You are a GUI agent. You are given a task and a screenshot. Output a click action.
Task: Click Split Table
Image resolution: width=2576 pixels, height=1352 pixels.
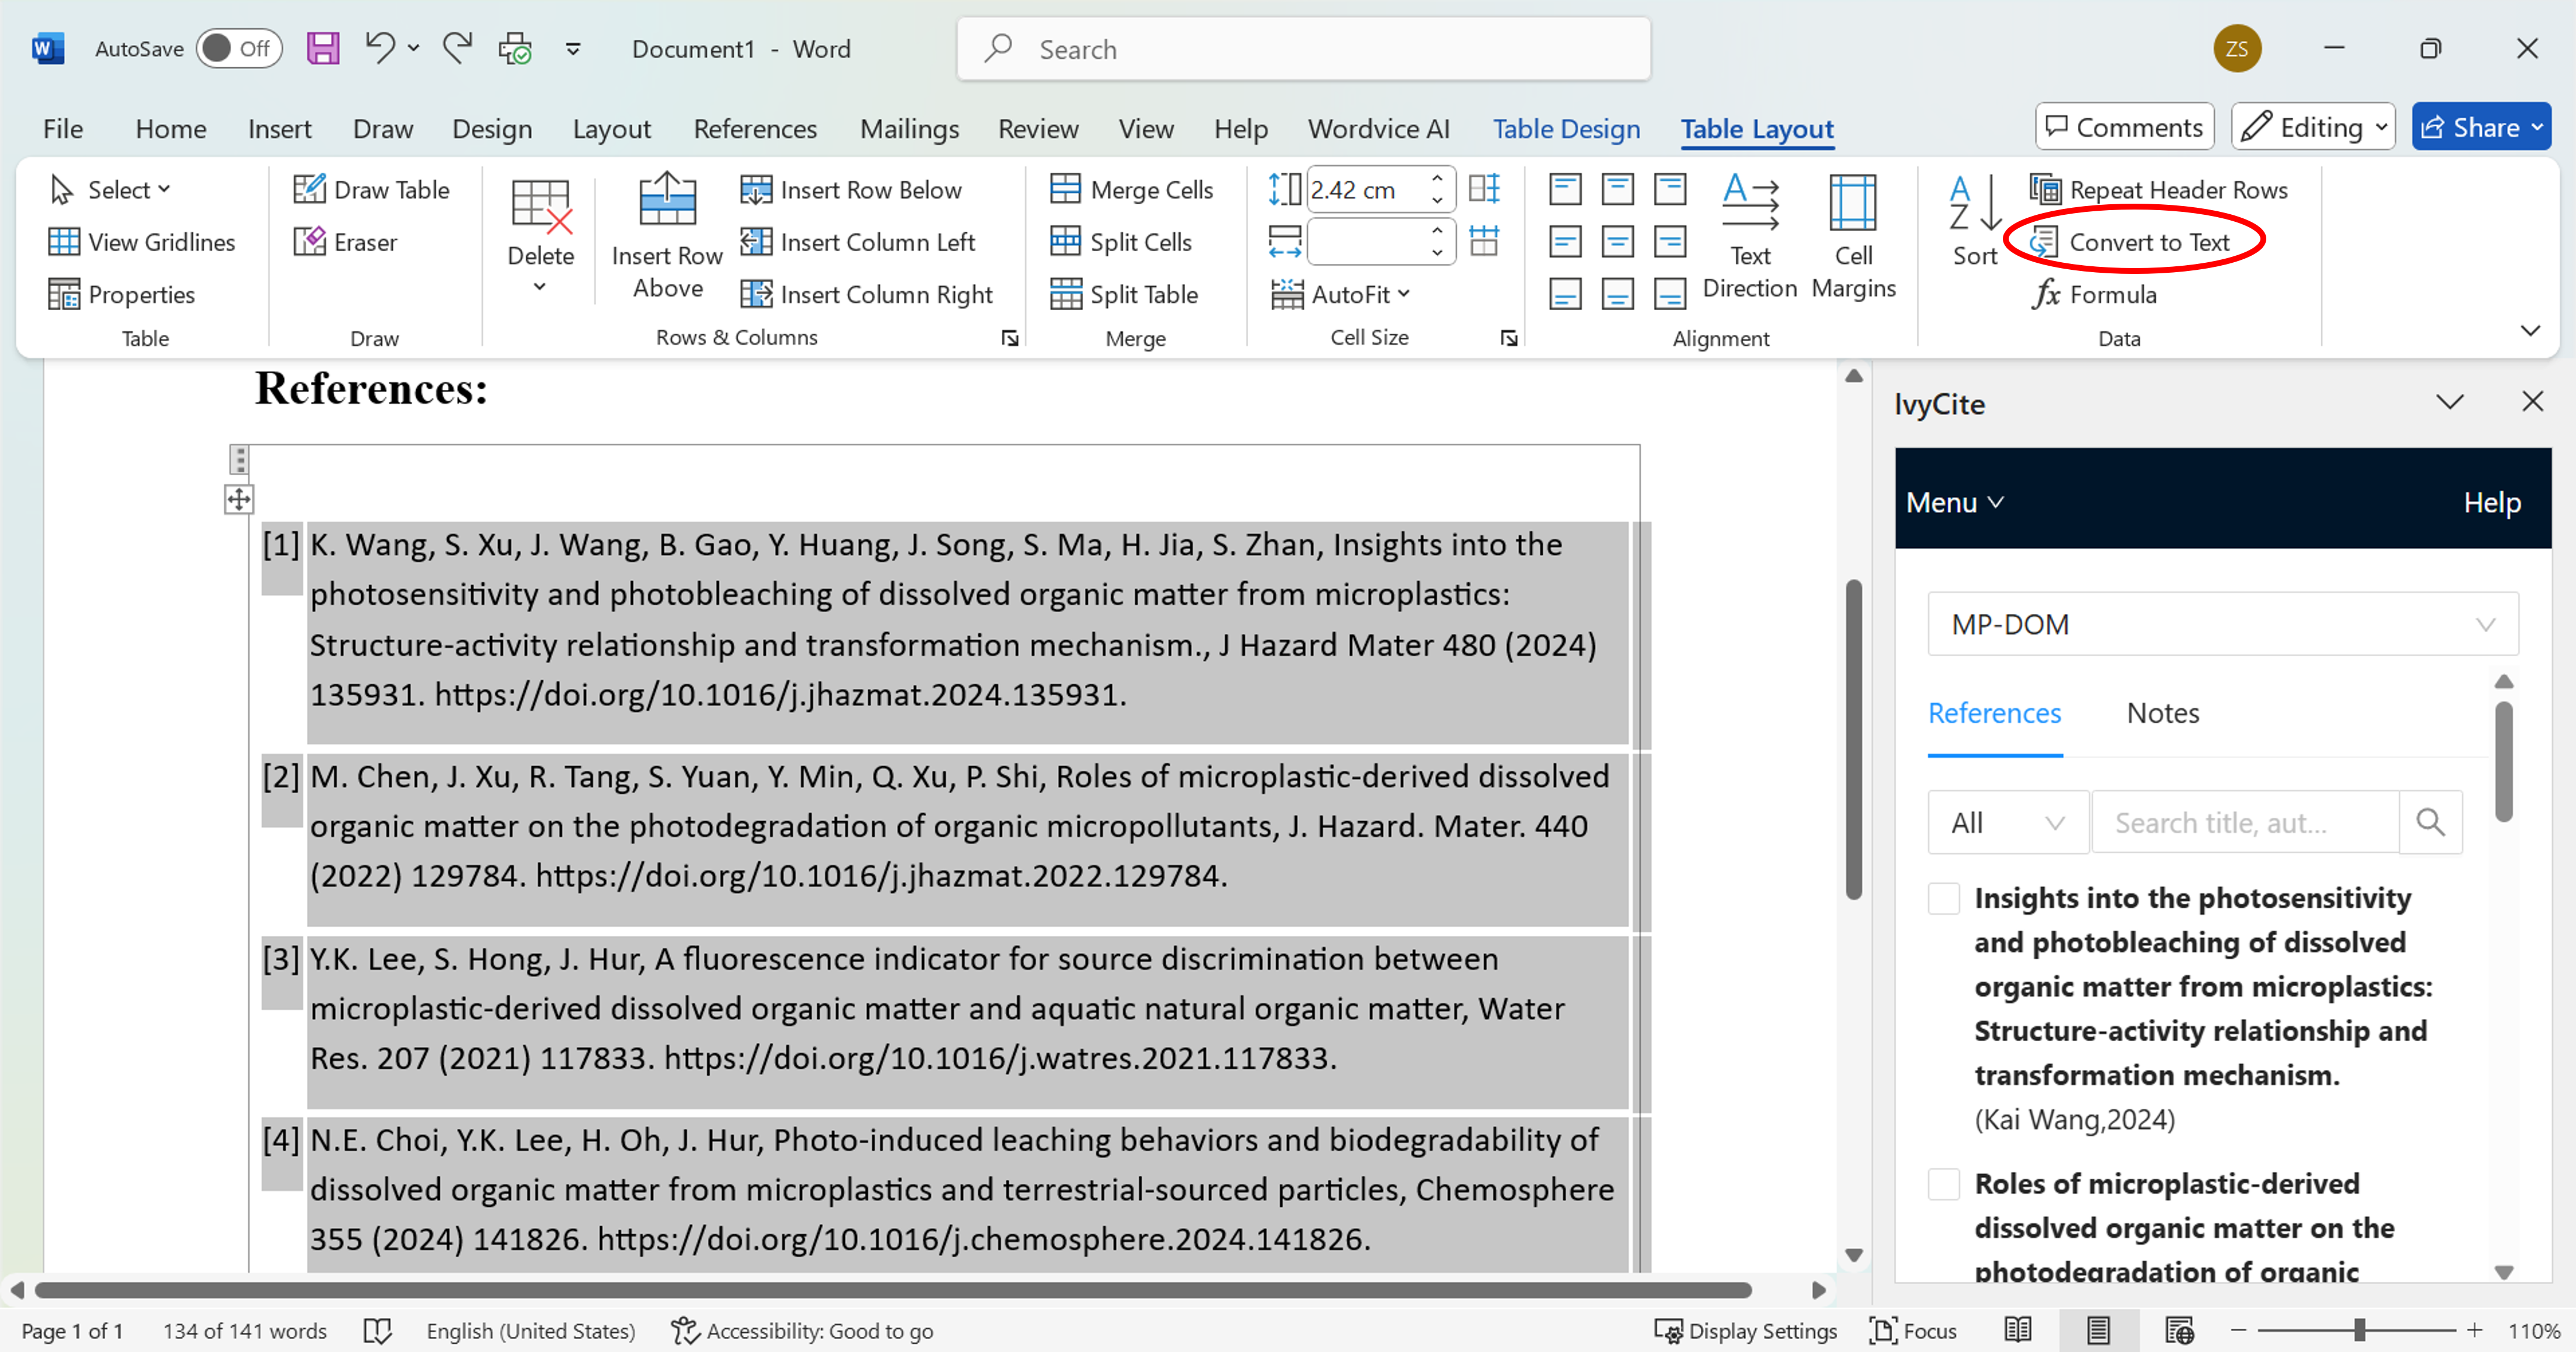(x=1124, y=294)
